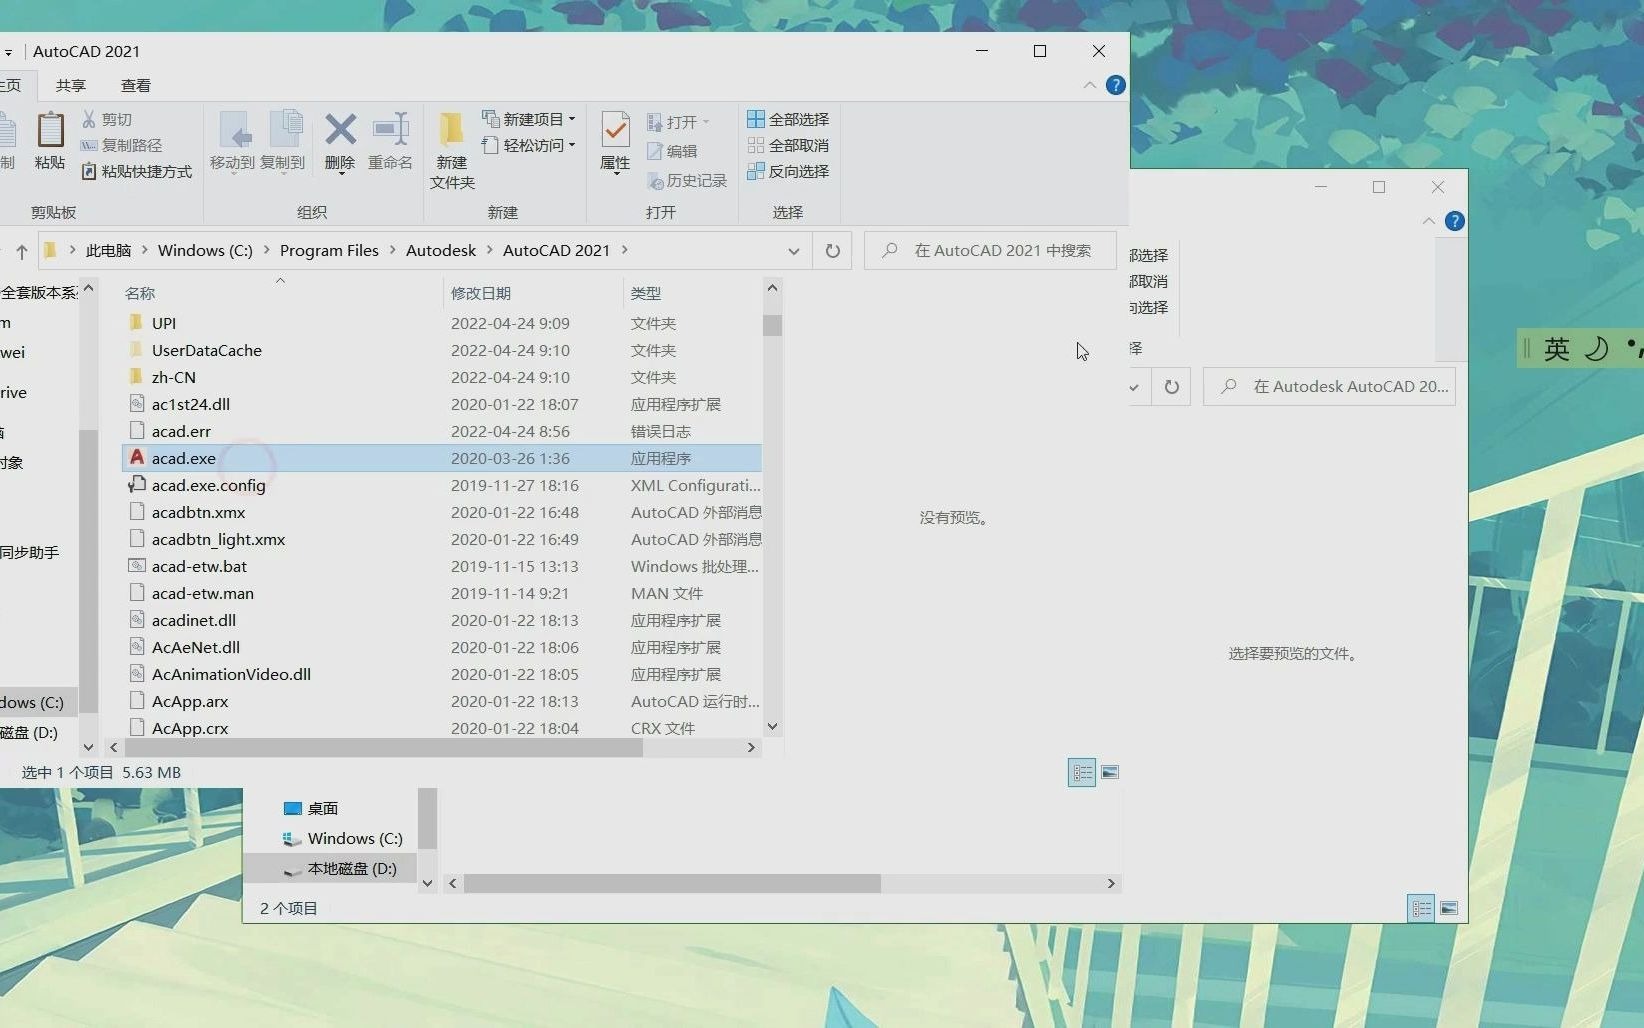Click Select all (全部选择)

coord(788,119)
